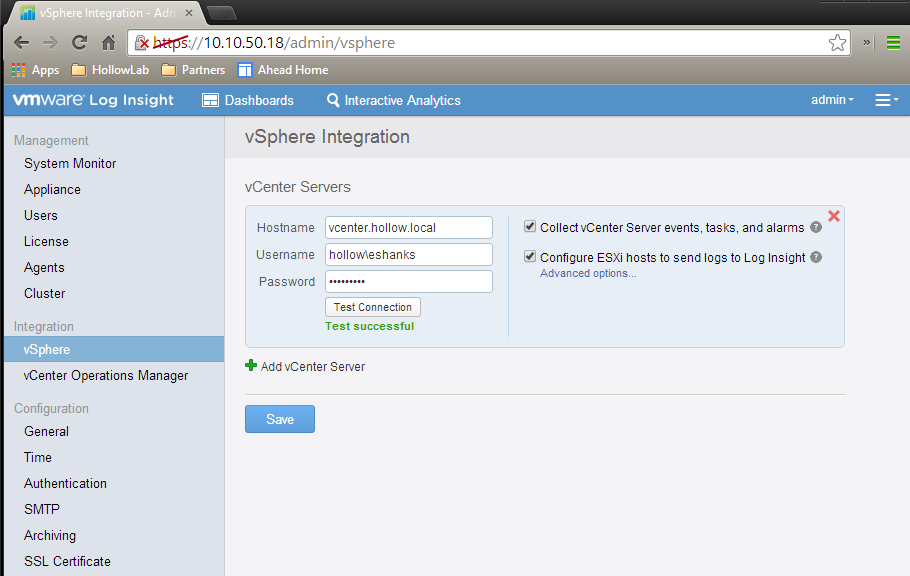Image resolution: width=910 pixels, height=576 pixels.
Task: Click green plus Add vCenter Server icon
Action: point(251,366)
